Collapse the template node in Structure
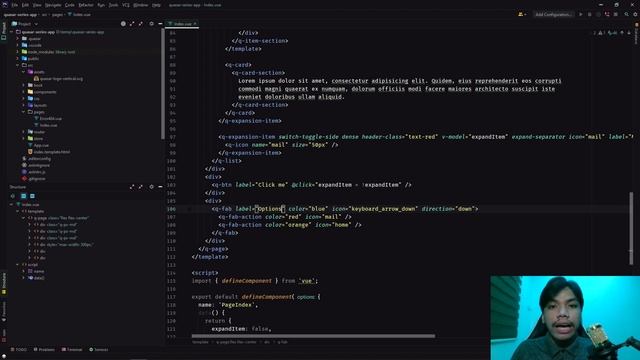640x360 pixels. pyautogui.click(x=18, y=211)
